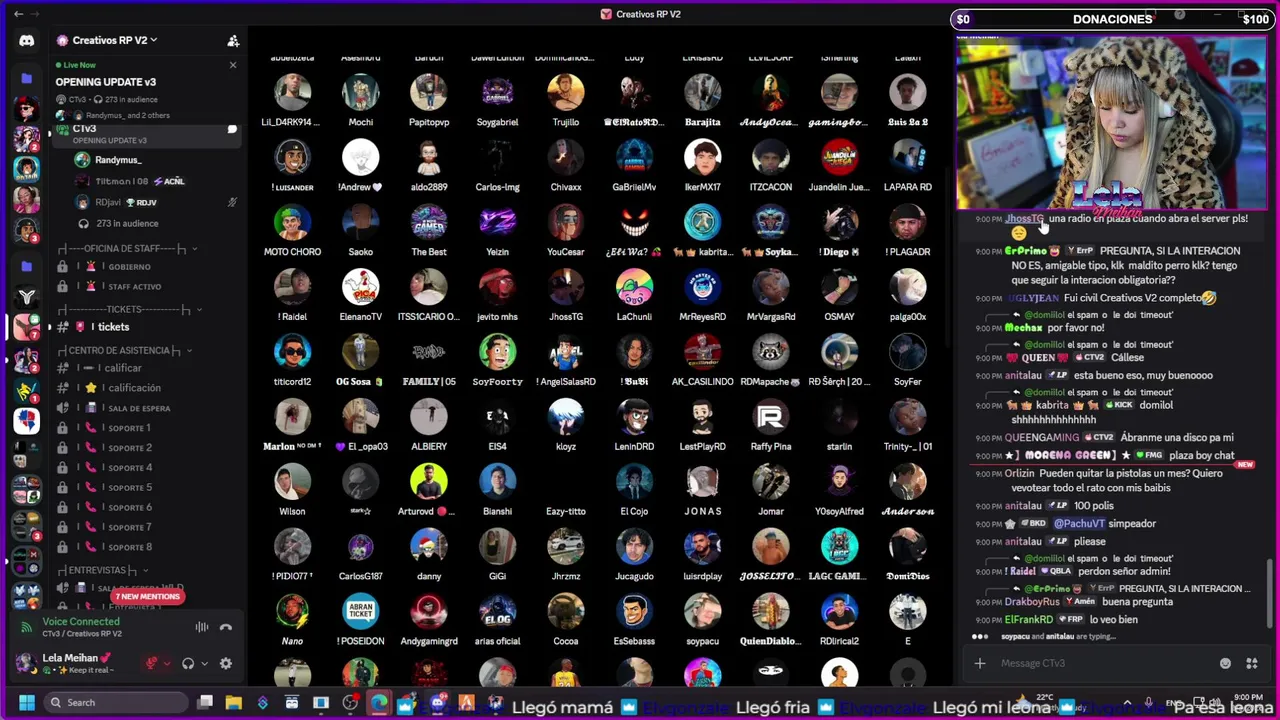Viewport: 1280px width, 720px height.
Task: Click the add attachment plus icon
Action: tap(980, 663)
